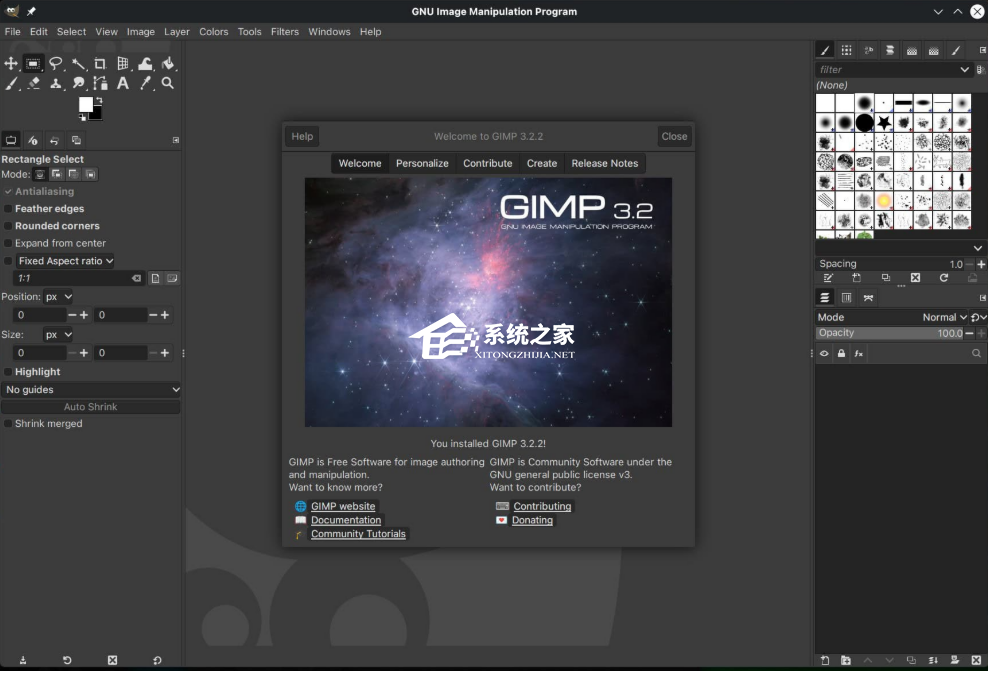
Task: Select the Move tool
Action: [11, 63]
